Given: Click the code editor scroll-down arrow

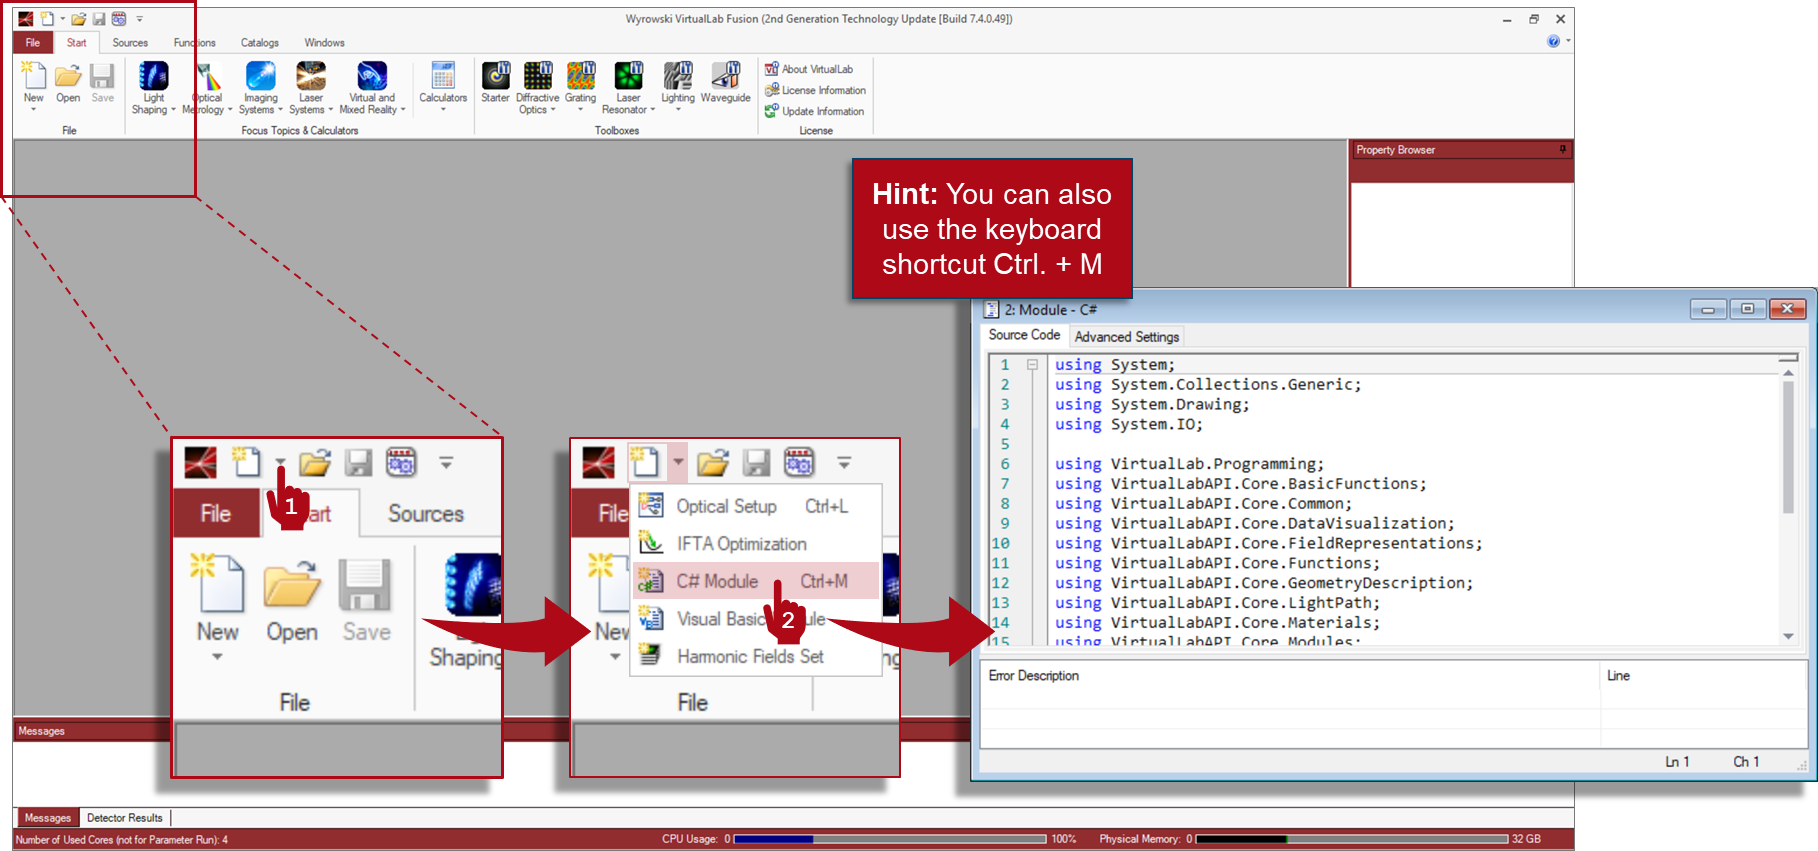Looking at the screenshot, I should click(1788, 636).
